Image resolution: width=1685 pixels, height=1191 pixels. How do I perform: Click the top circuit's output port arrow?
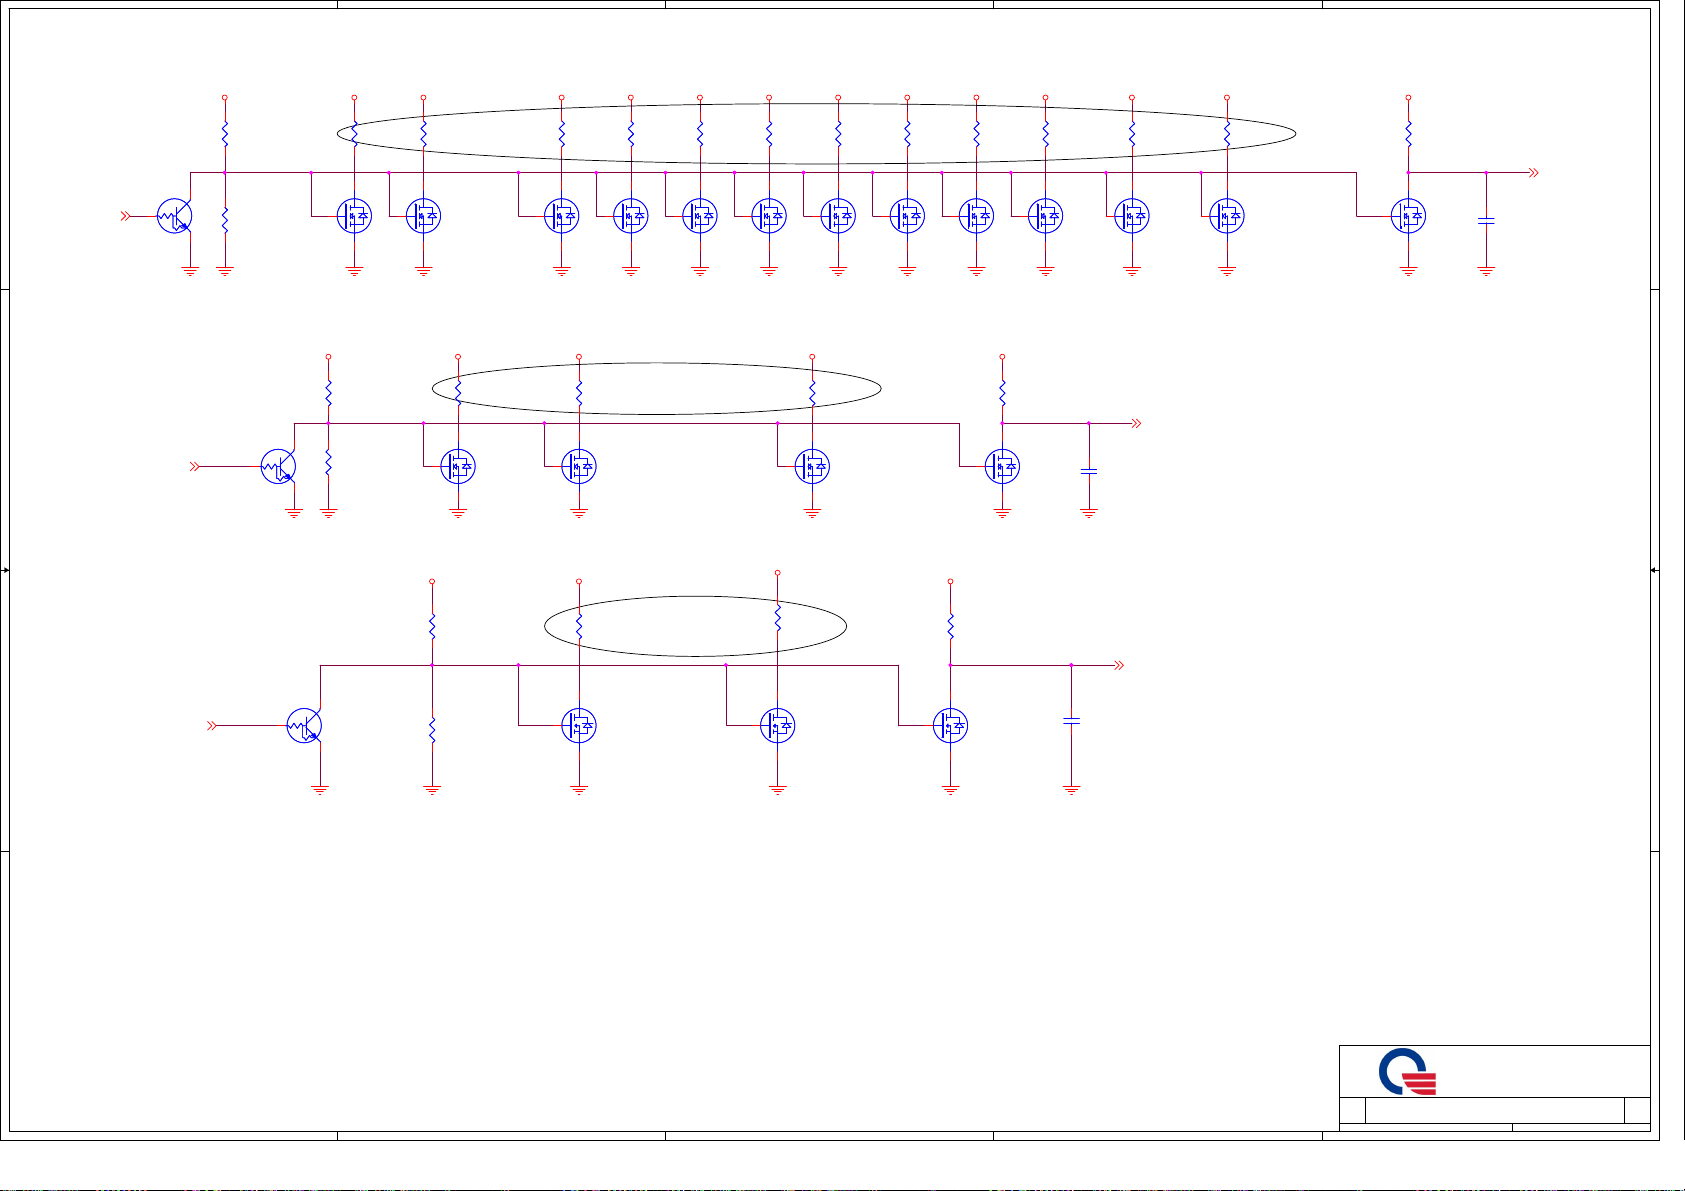(x=1532, y=173)
